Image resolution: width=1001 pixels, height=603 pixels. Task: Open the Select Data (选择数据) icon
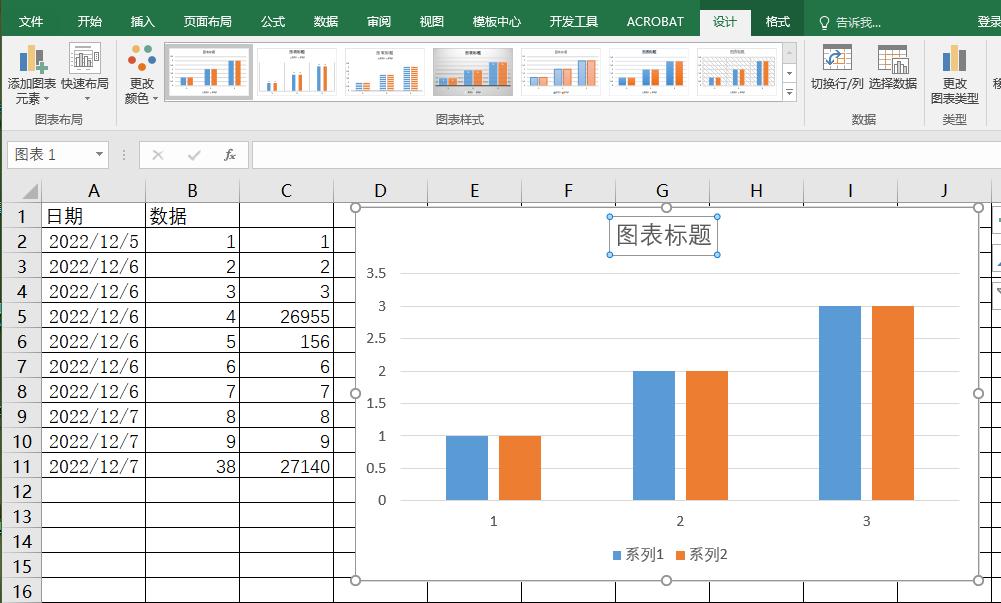[892, 60]
